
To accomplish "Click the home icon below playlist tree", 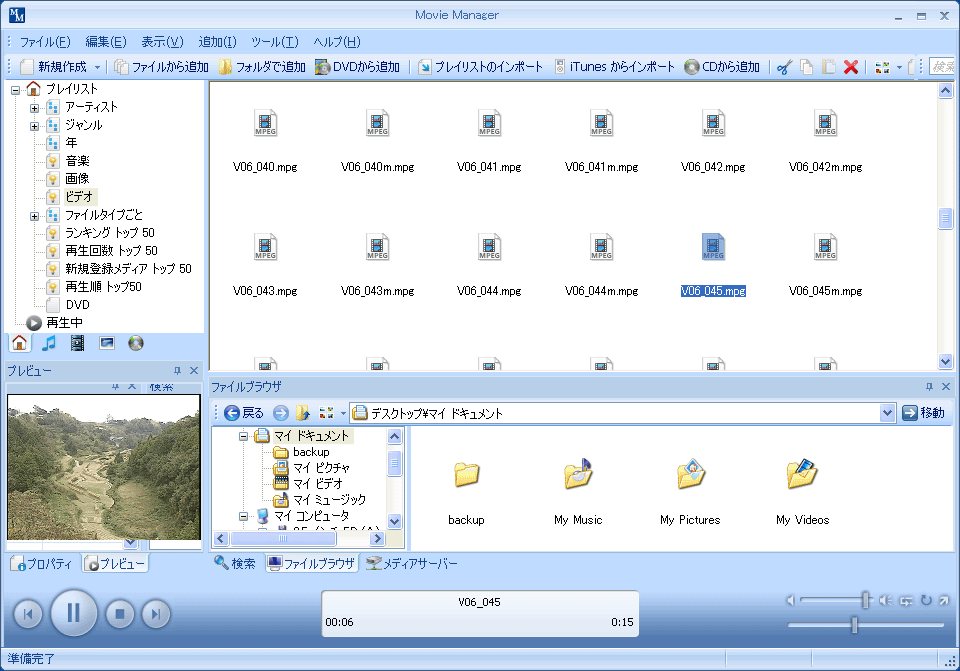I will tap(20, 343).
